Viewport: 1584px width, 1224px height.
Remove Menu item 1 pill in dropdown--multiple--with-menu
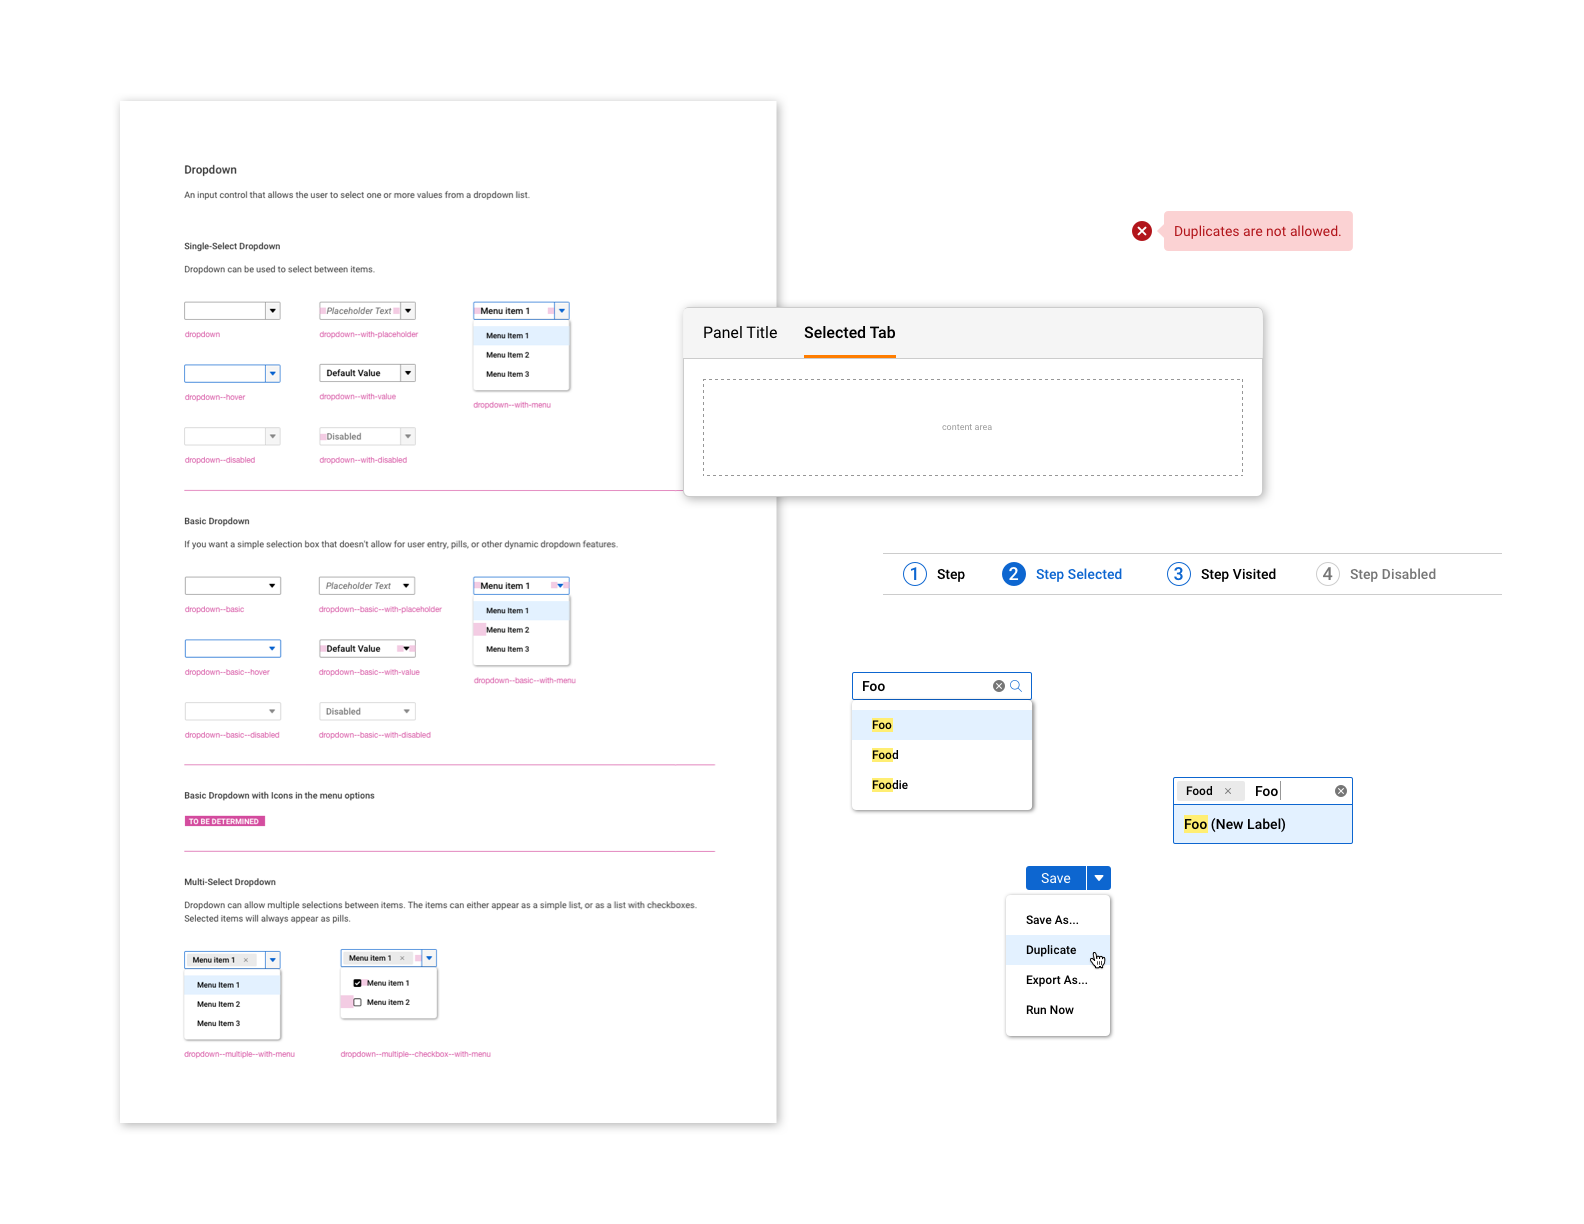(x=246, y=960)
